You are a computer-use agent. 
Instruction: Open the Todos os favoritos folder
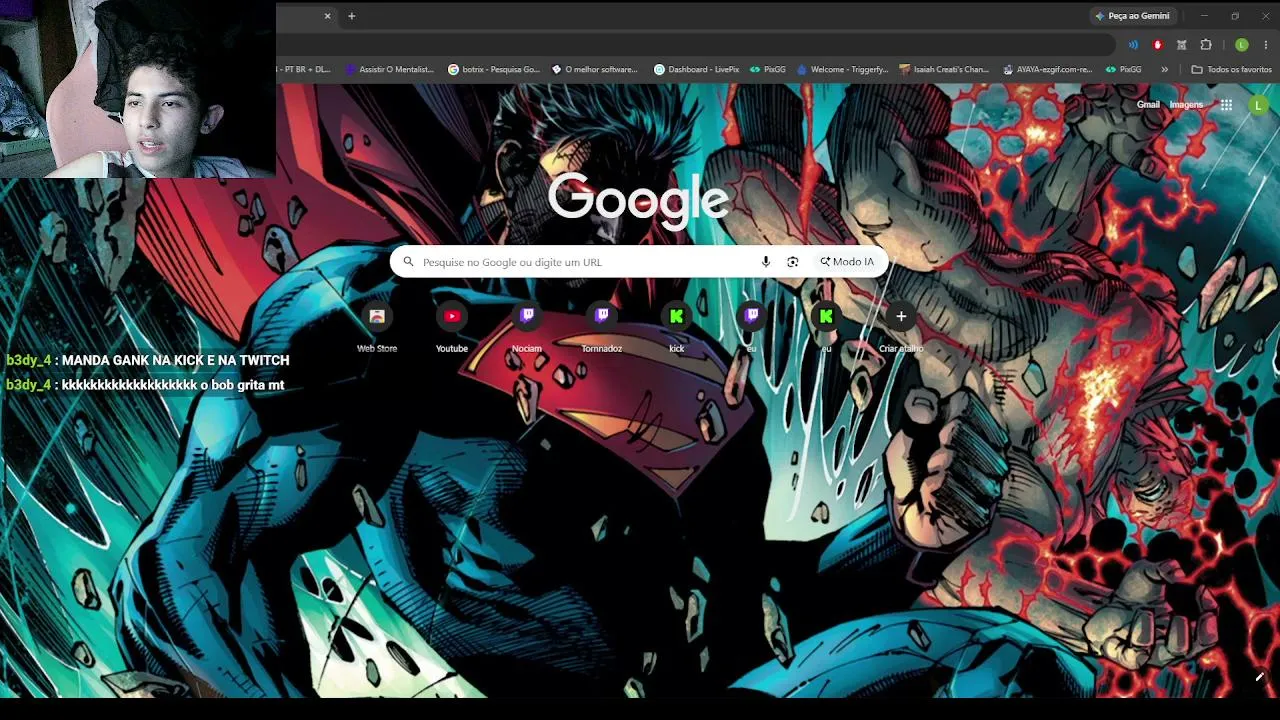[1232, 70]
